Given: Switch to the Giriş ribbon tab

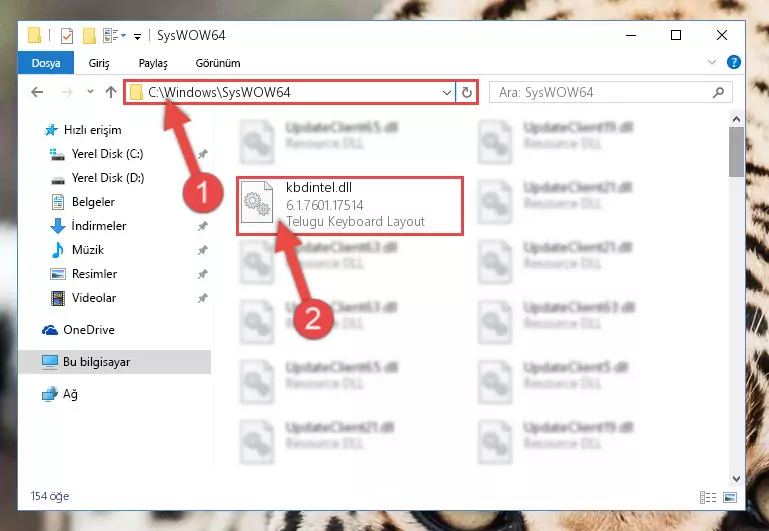Looking at the screenshot, I should point(99,63).
